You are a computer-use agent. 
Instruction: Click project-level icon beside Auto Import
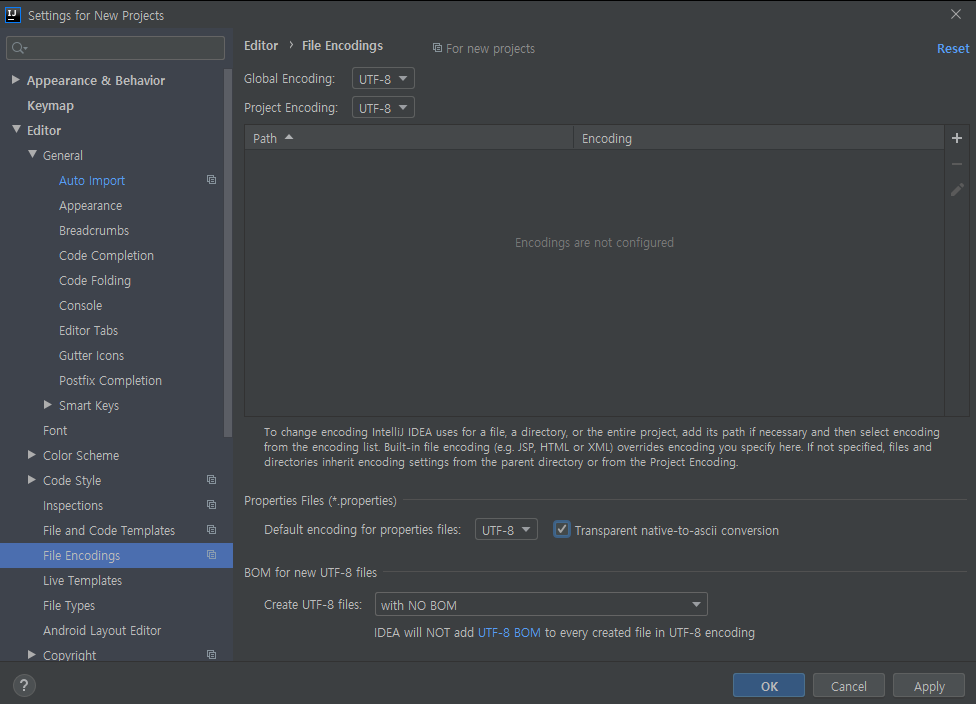[212, 180]
